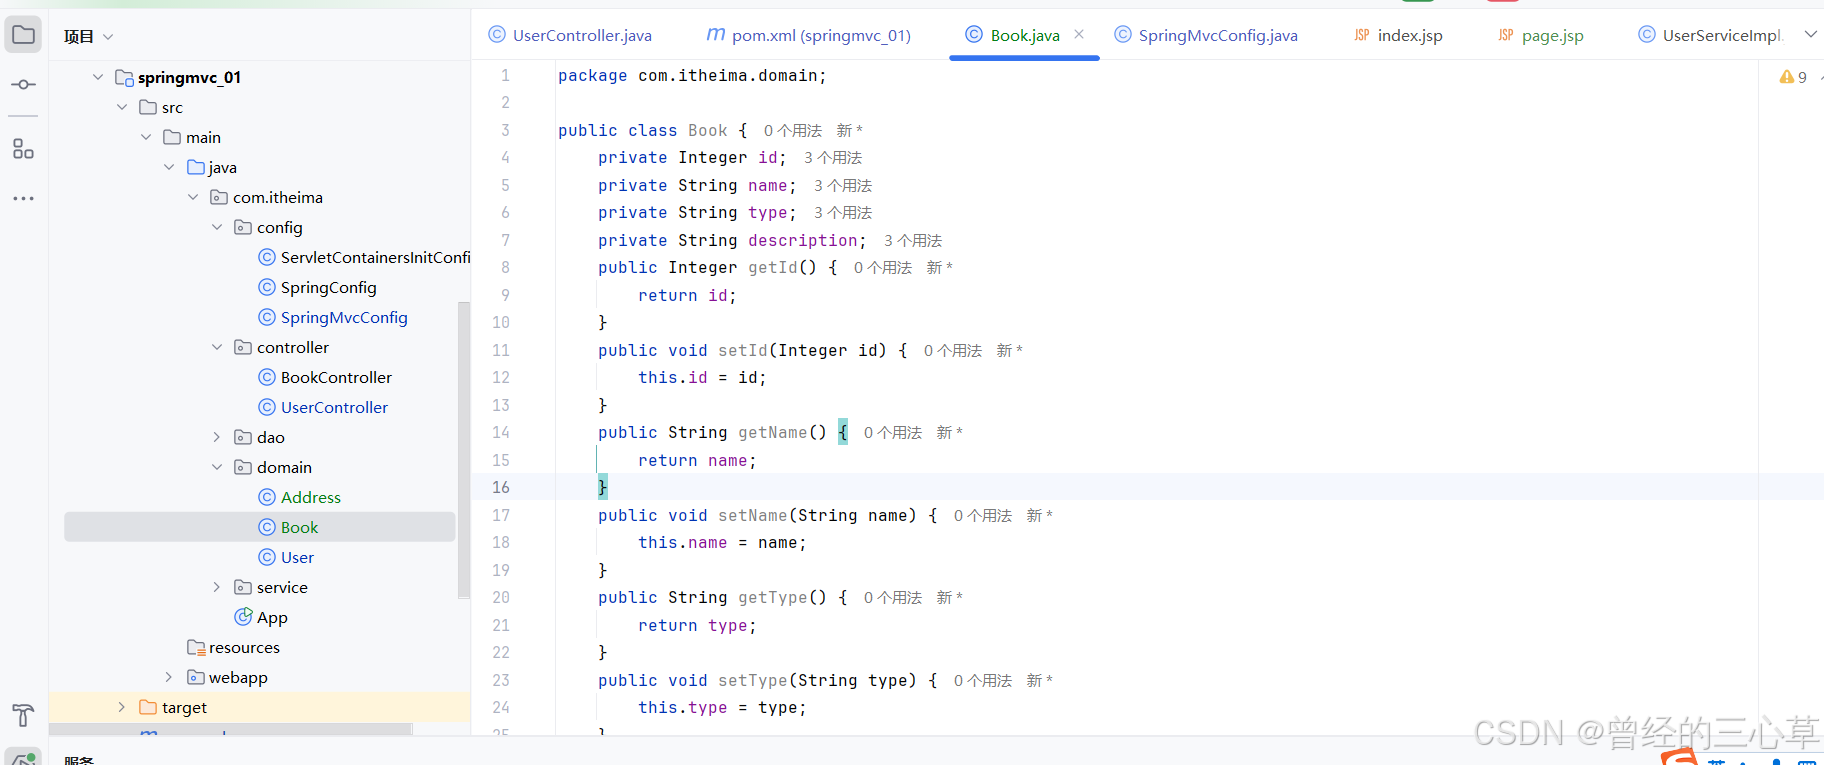Viewport: 1824px width, 765px height.
Task: Place cursor on 'package com.itheima.domain;' line
Action: click(692, 76)
